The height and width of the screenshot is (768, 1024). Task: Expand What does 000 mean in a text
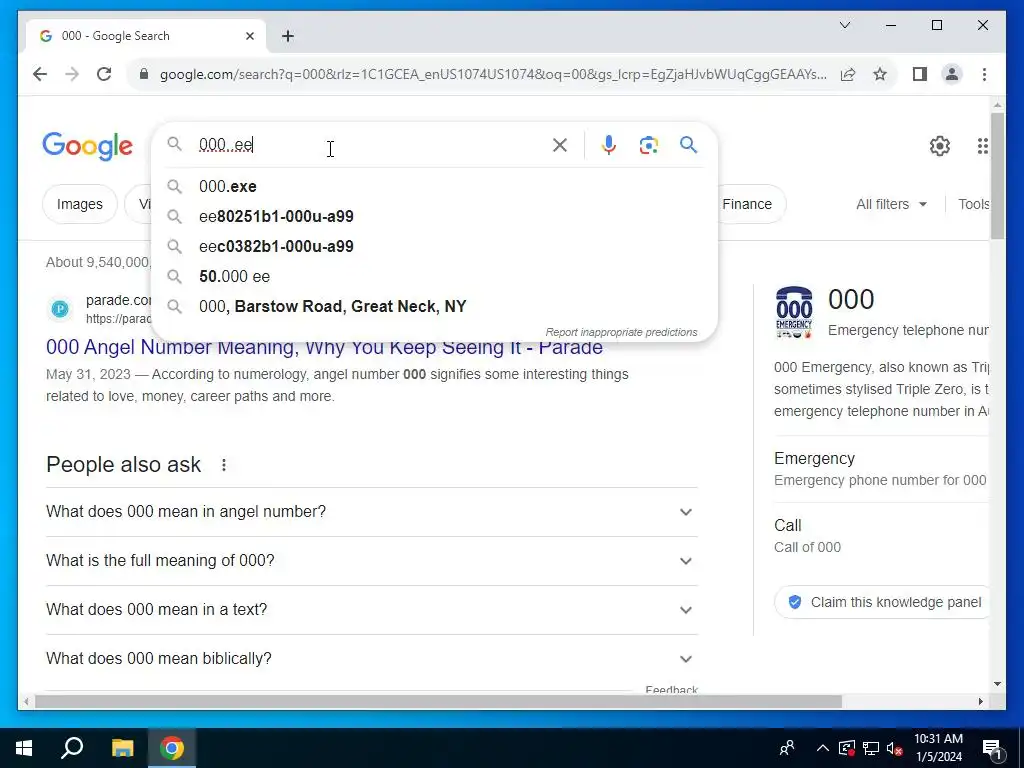(372, 609)
